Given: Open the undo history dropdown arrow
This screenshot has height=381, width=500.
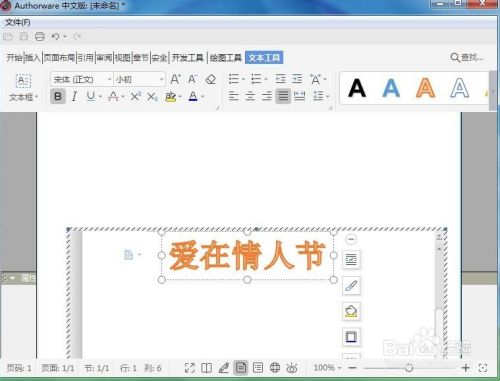Looking at the screenshot, I should tap(65, 36).
